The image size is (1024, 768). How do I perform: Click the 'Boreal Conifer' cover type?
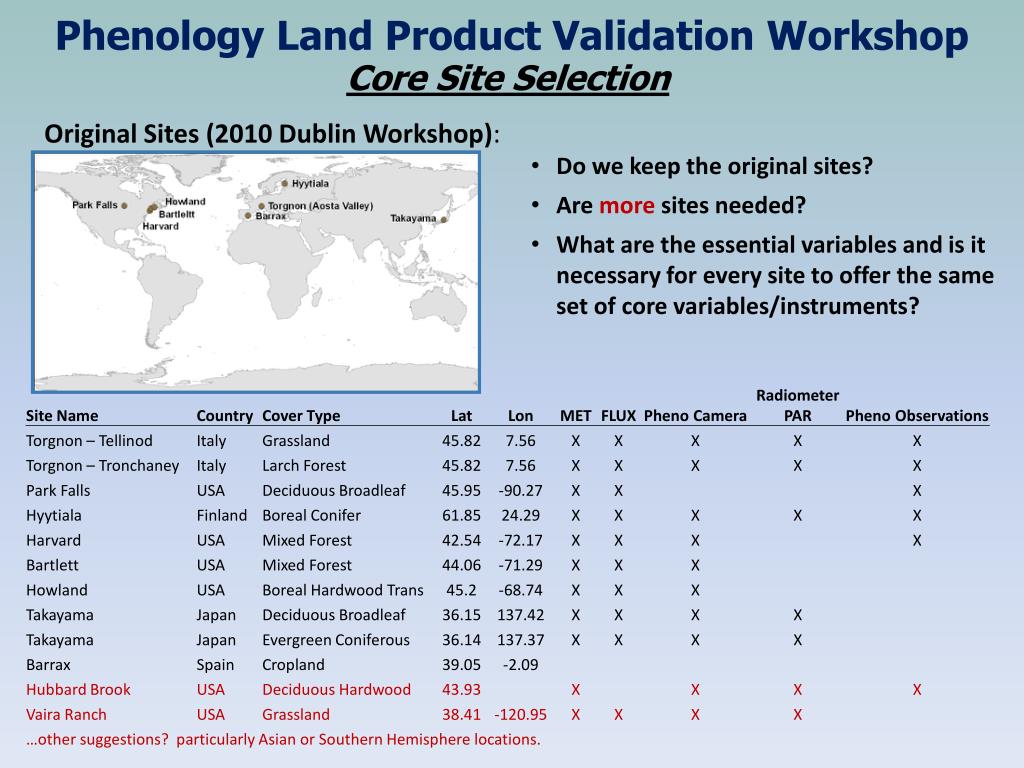(x=312, y=515)
